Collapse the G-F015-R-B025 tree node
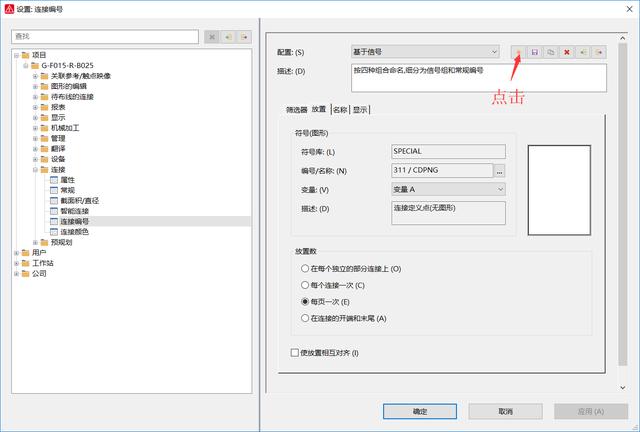The image size is (640, 432). [26, 65]
